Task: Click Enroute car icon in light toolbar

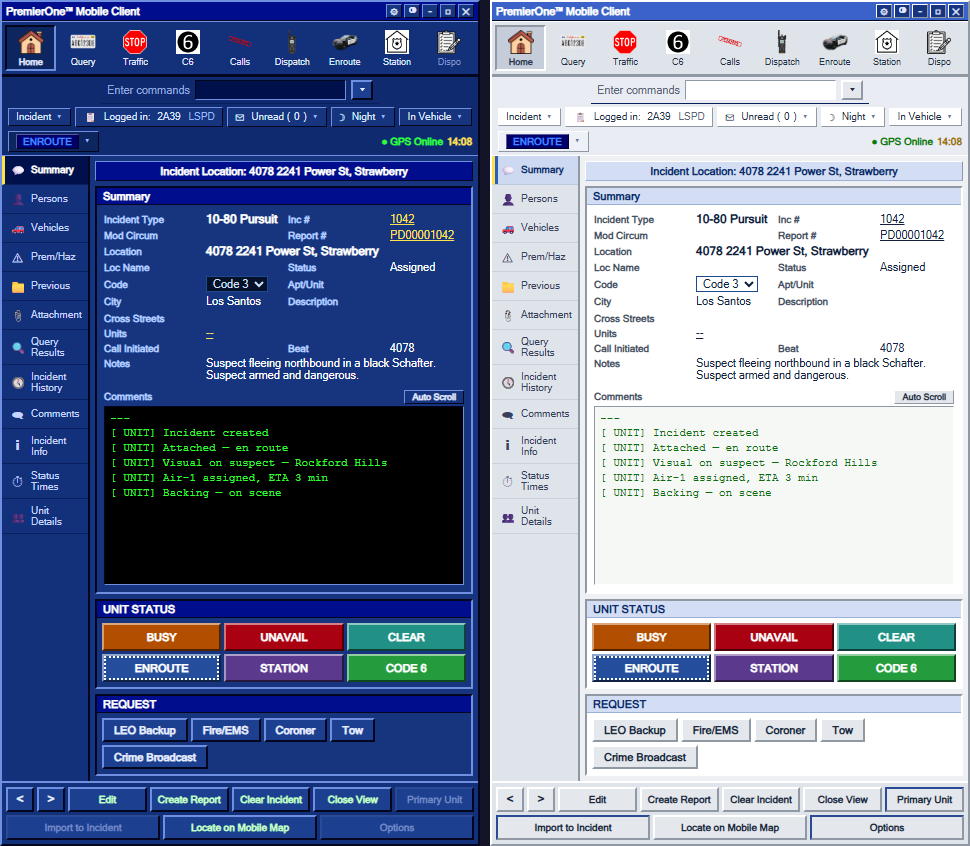Action: [x=835, y=48]
